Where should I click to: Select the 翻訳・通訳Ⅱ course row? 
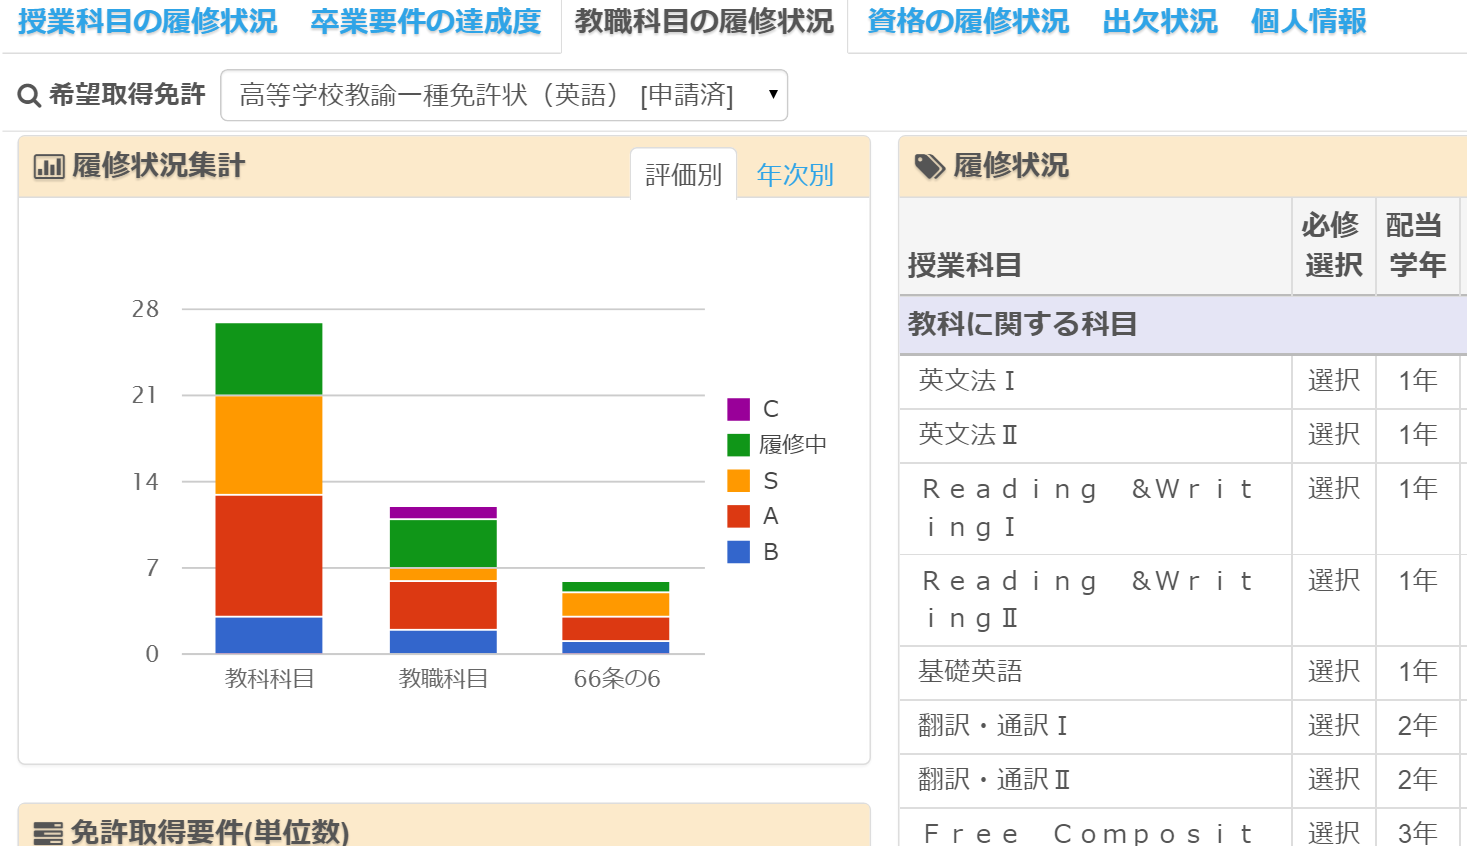click(x=1183, y=780)
